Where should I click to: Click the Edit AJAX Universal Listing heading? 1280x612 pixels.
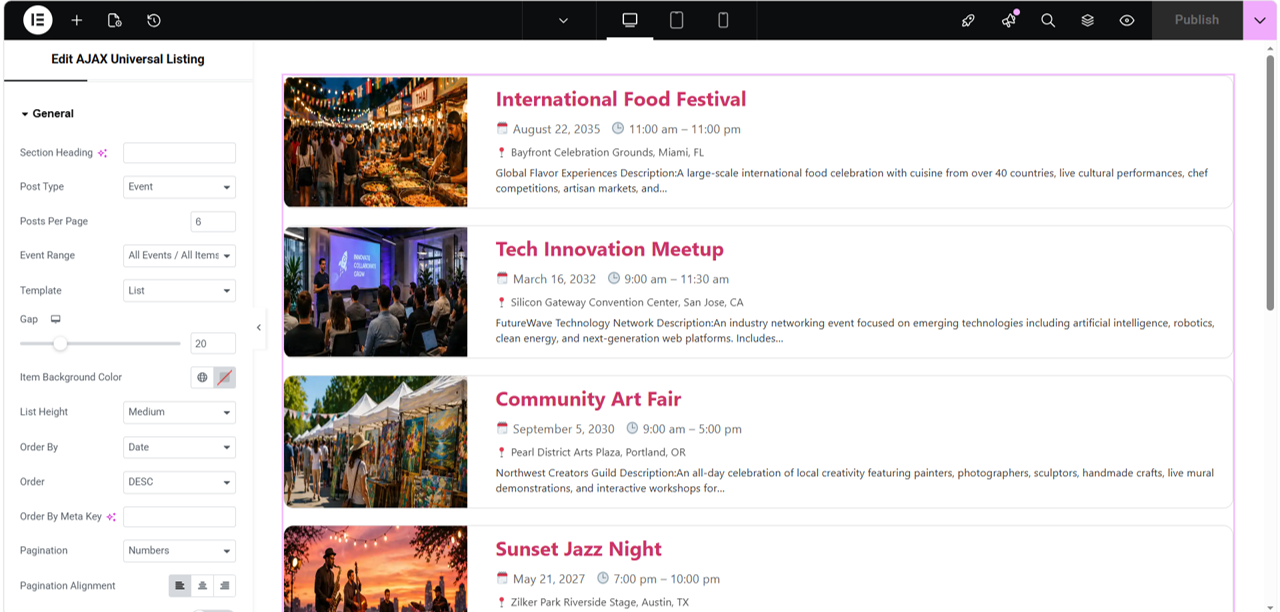pos(128,59)
